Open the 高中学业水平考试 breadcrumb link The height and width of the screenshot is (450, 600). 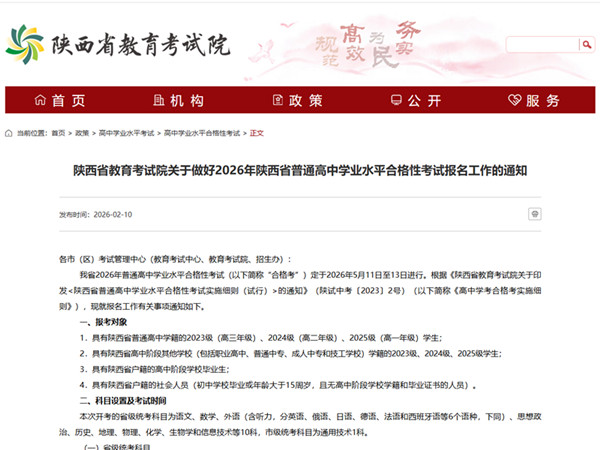pos(126,133)
